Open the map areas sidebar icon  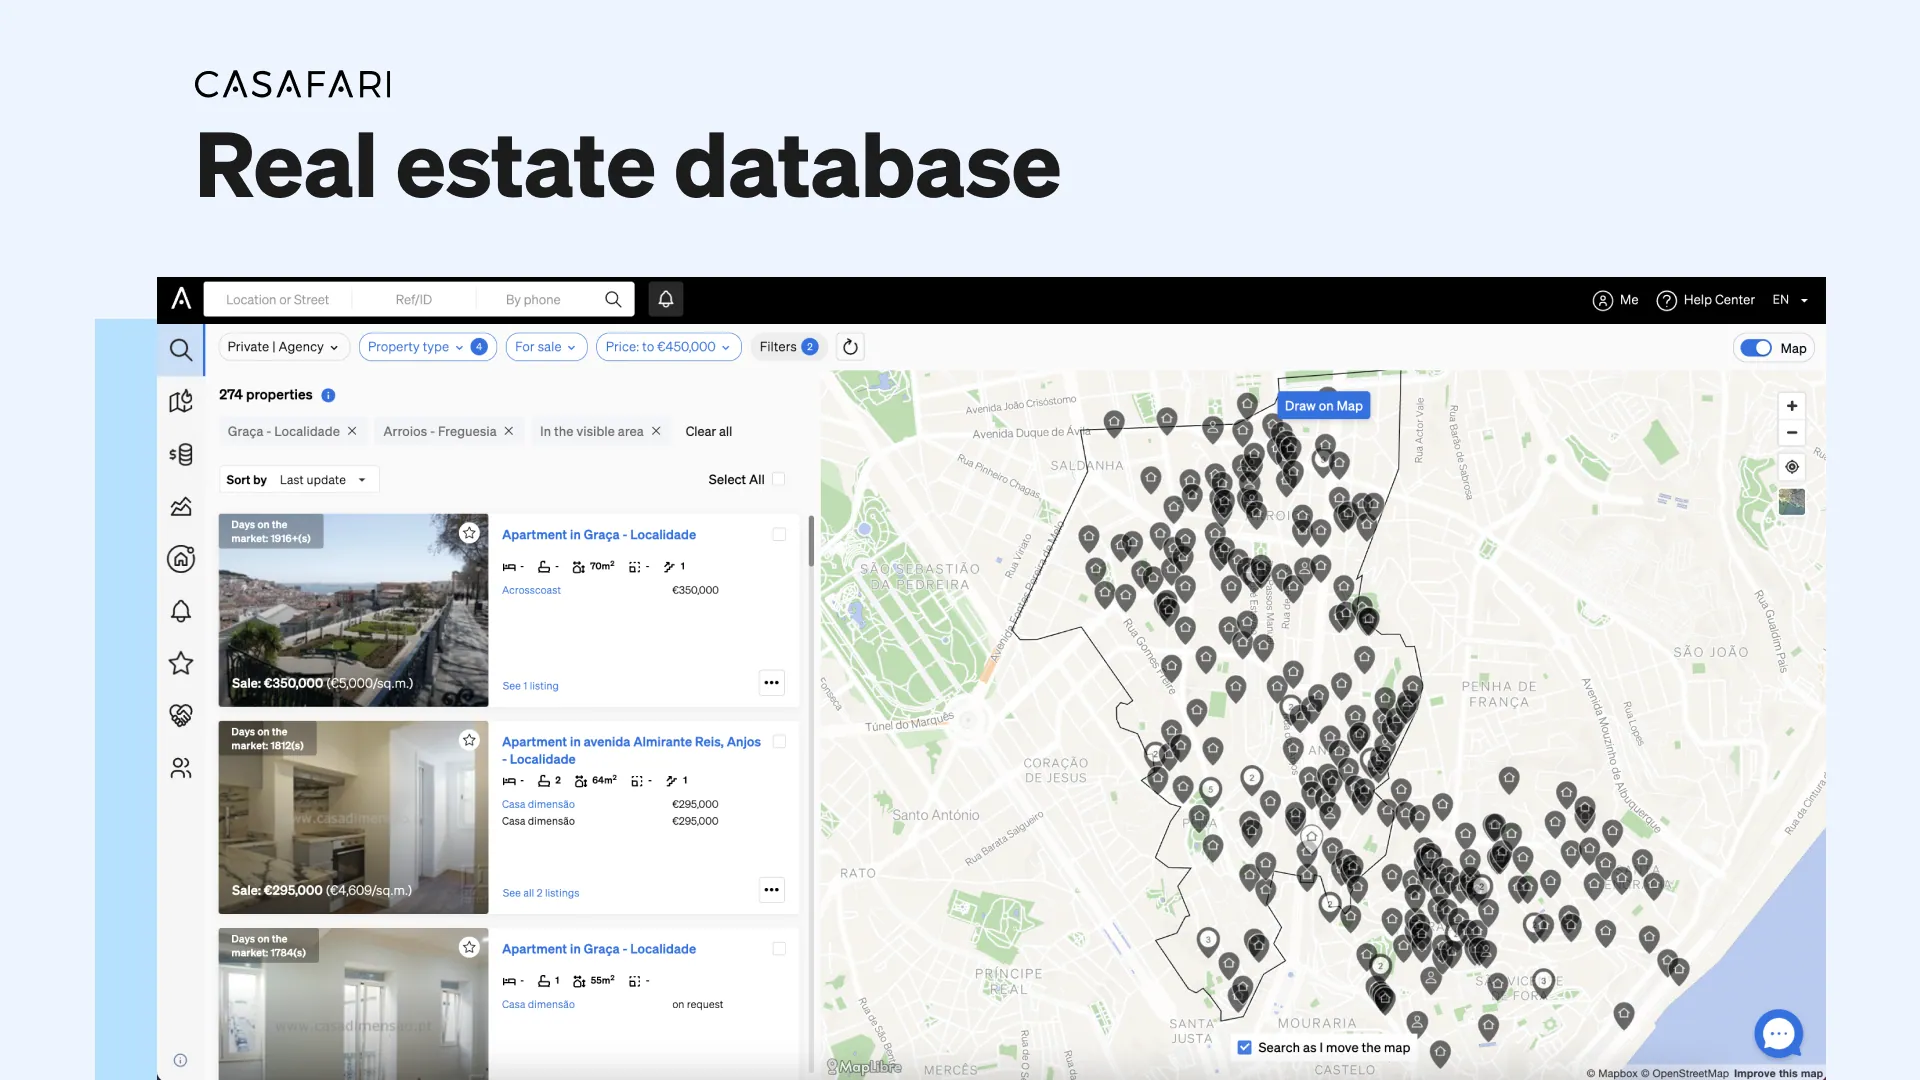coord(181,401)
